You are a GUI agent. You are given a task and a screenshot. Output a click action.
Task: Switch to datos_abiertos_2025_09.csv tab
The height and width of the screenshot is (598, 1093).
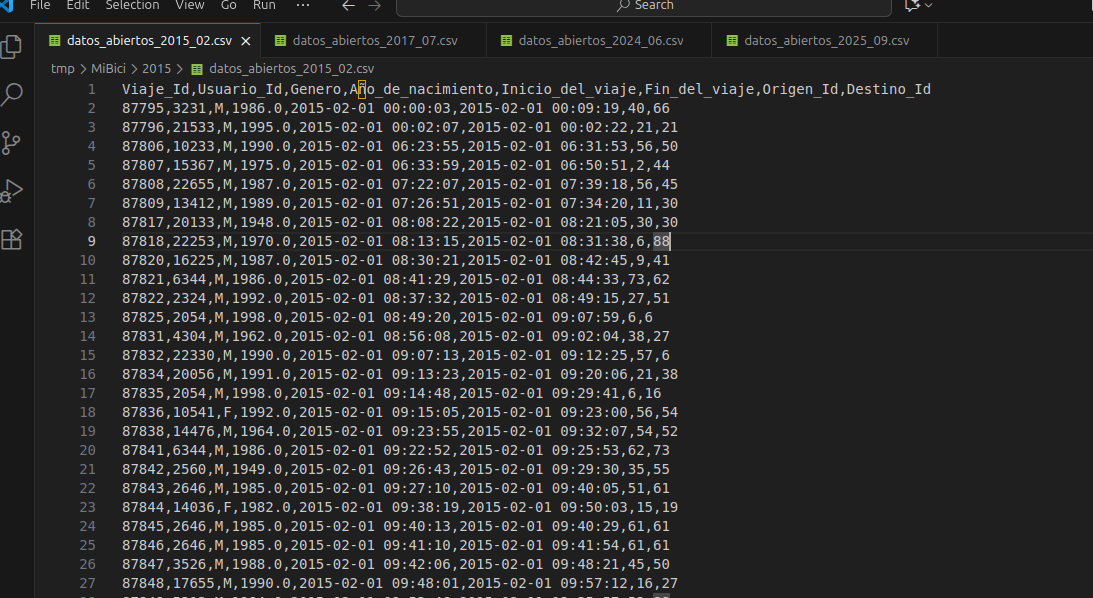tap(826, 41)
